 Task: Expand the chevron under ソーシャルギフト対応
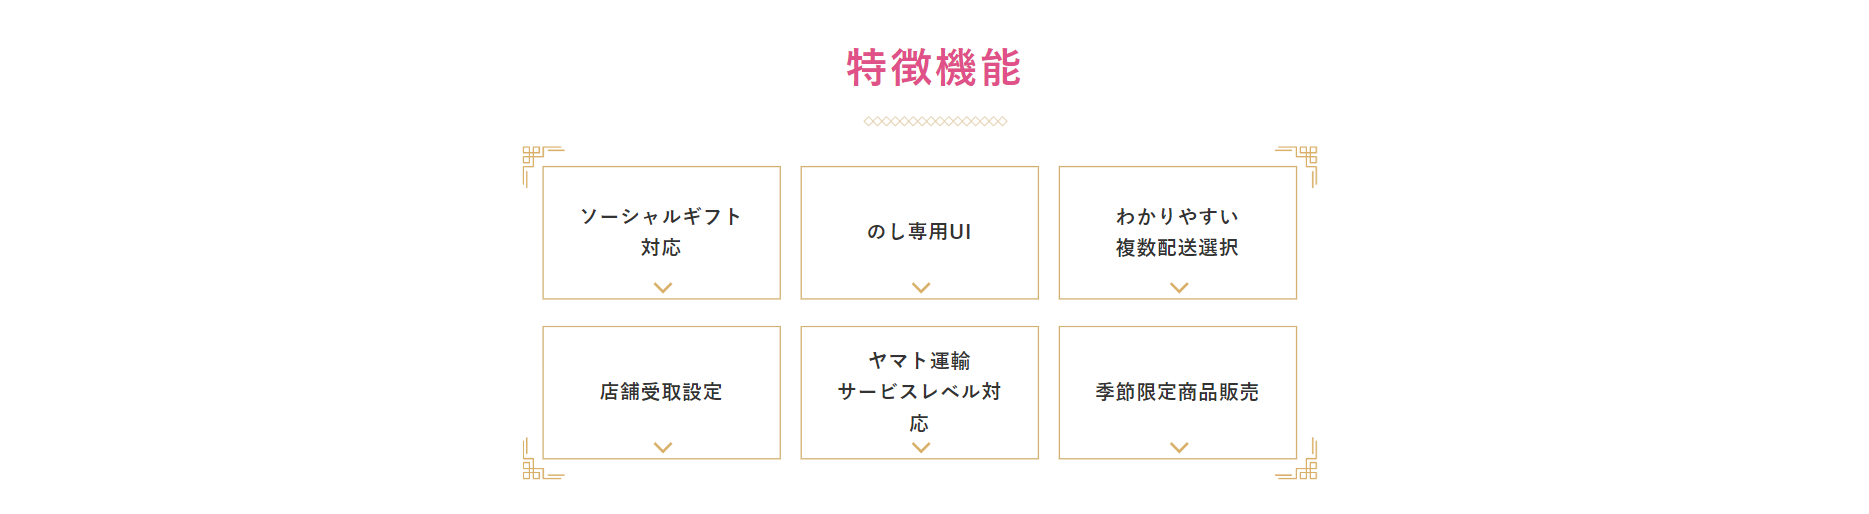662,287
